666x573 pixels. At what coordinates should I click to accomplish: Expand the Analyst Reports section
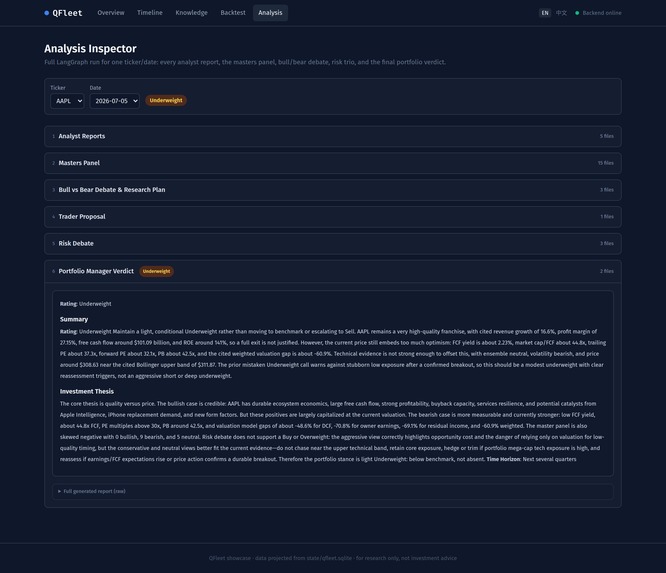pos(333,136)
